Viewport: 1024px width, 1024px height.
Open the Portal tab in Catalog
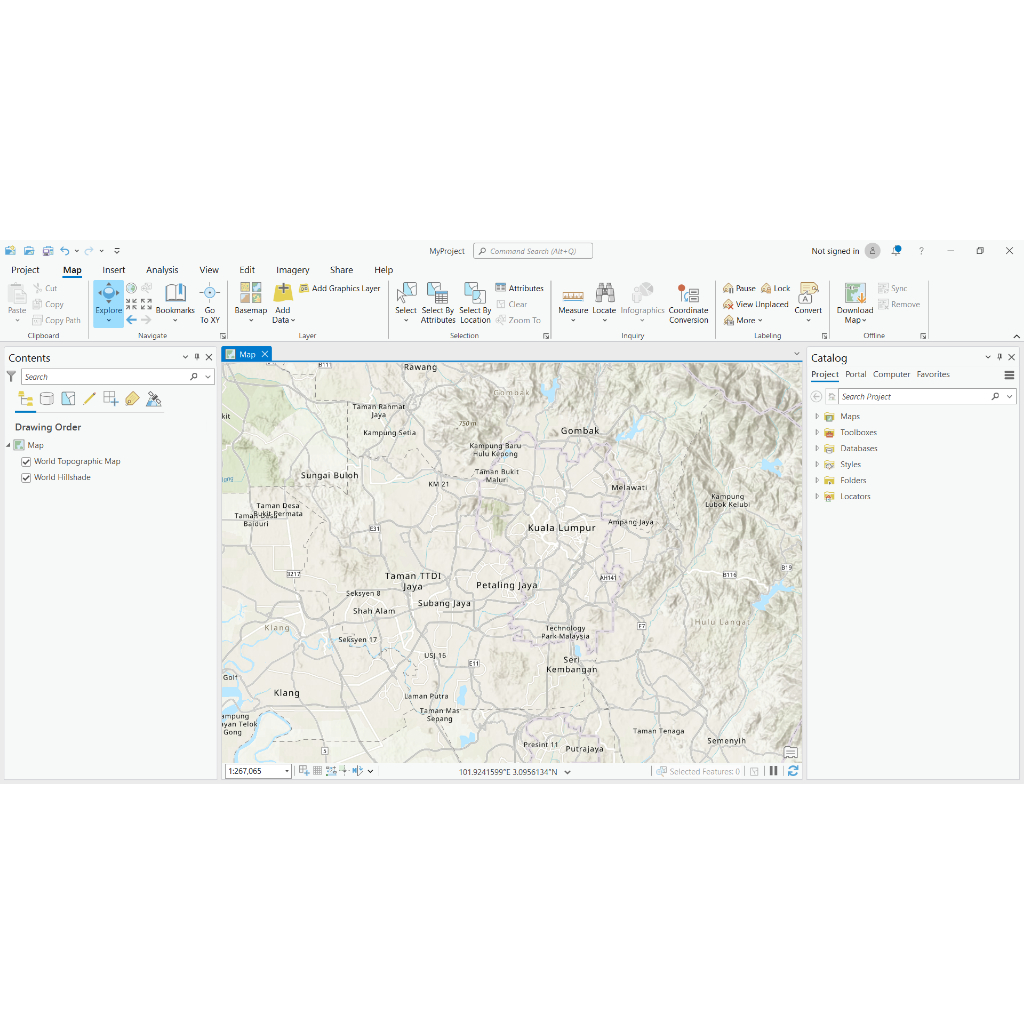point(855,375)
